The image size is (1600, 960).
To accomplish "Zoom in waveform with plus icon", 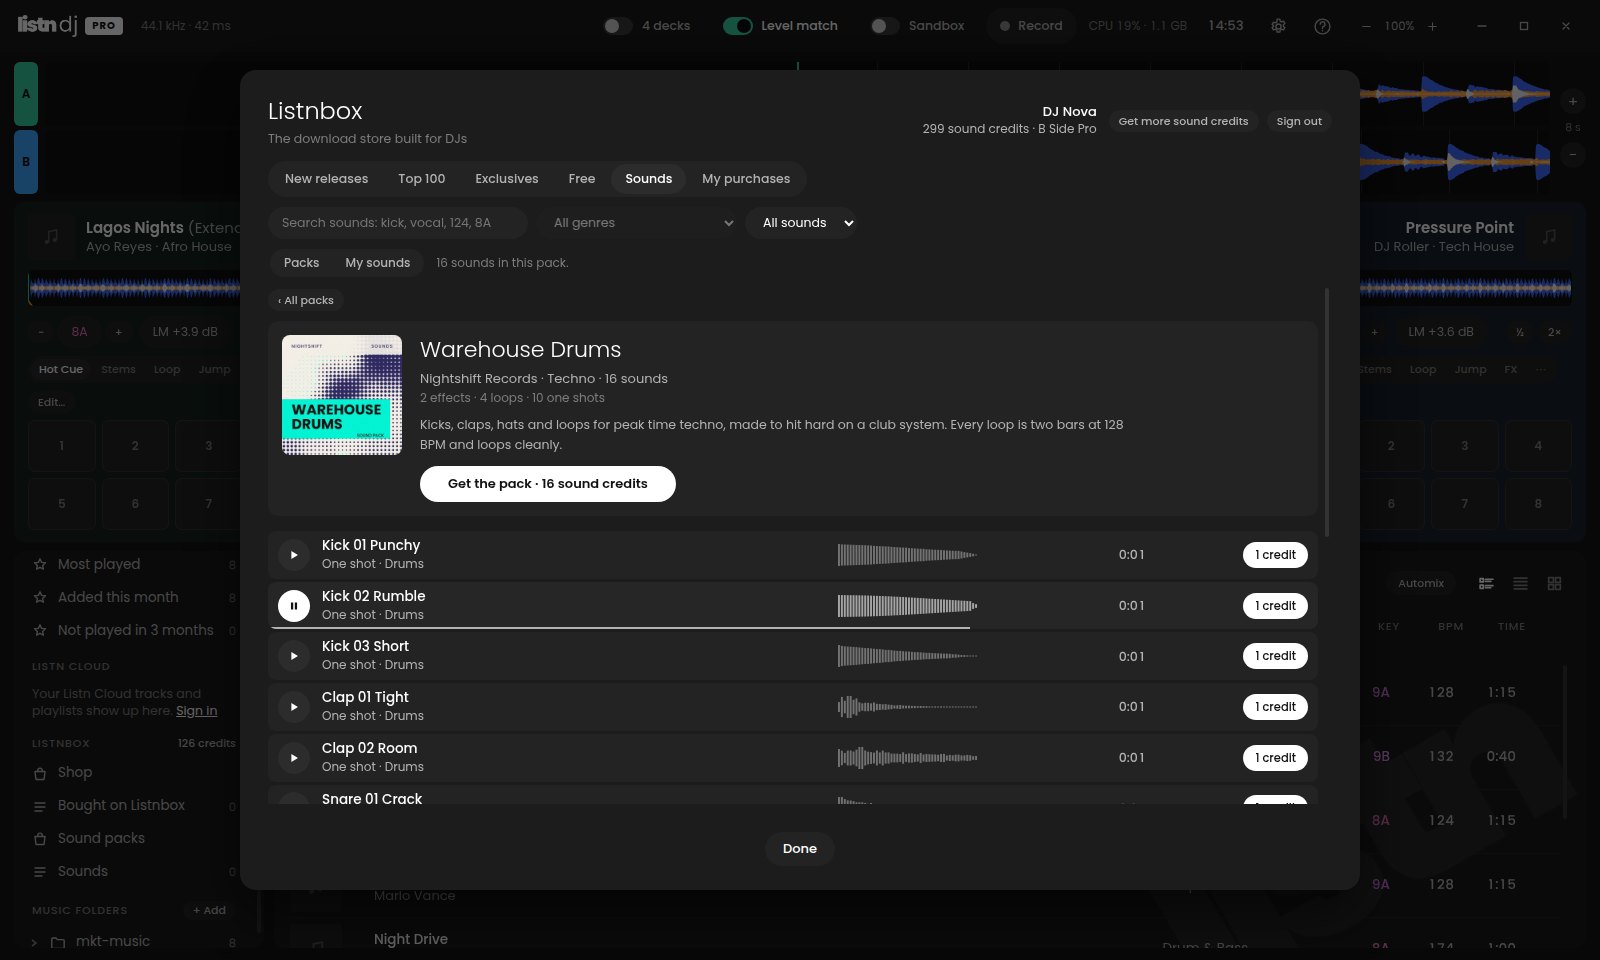I will [1573, 101].
